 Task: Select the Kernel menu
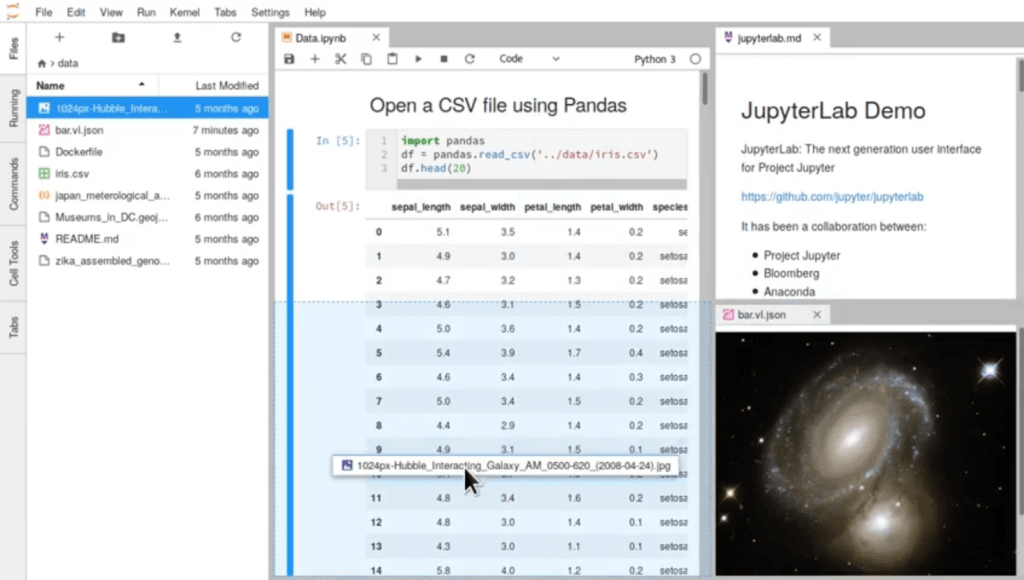click(184, 13)
